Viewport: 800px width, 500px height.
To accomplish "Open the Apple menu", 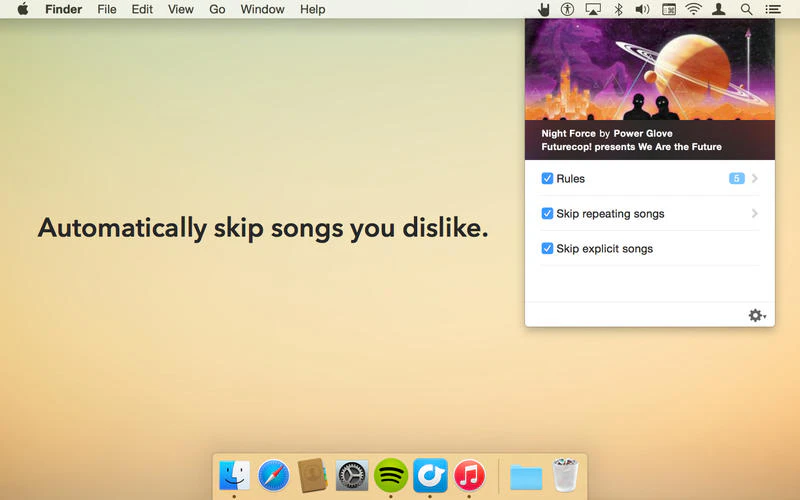I will point(23,9).
